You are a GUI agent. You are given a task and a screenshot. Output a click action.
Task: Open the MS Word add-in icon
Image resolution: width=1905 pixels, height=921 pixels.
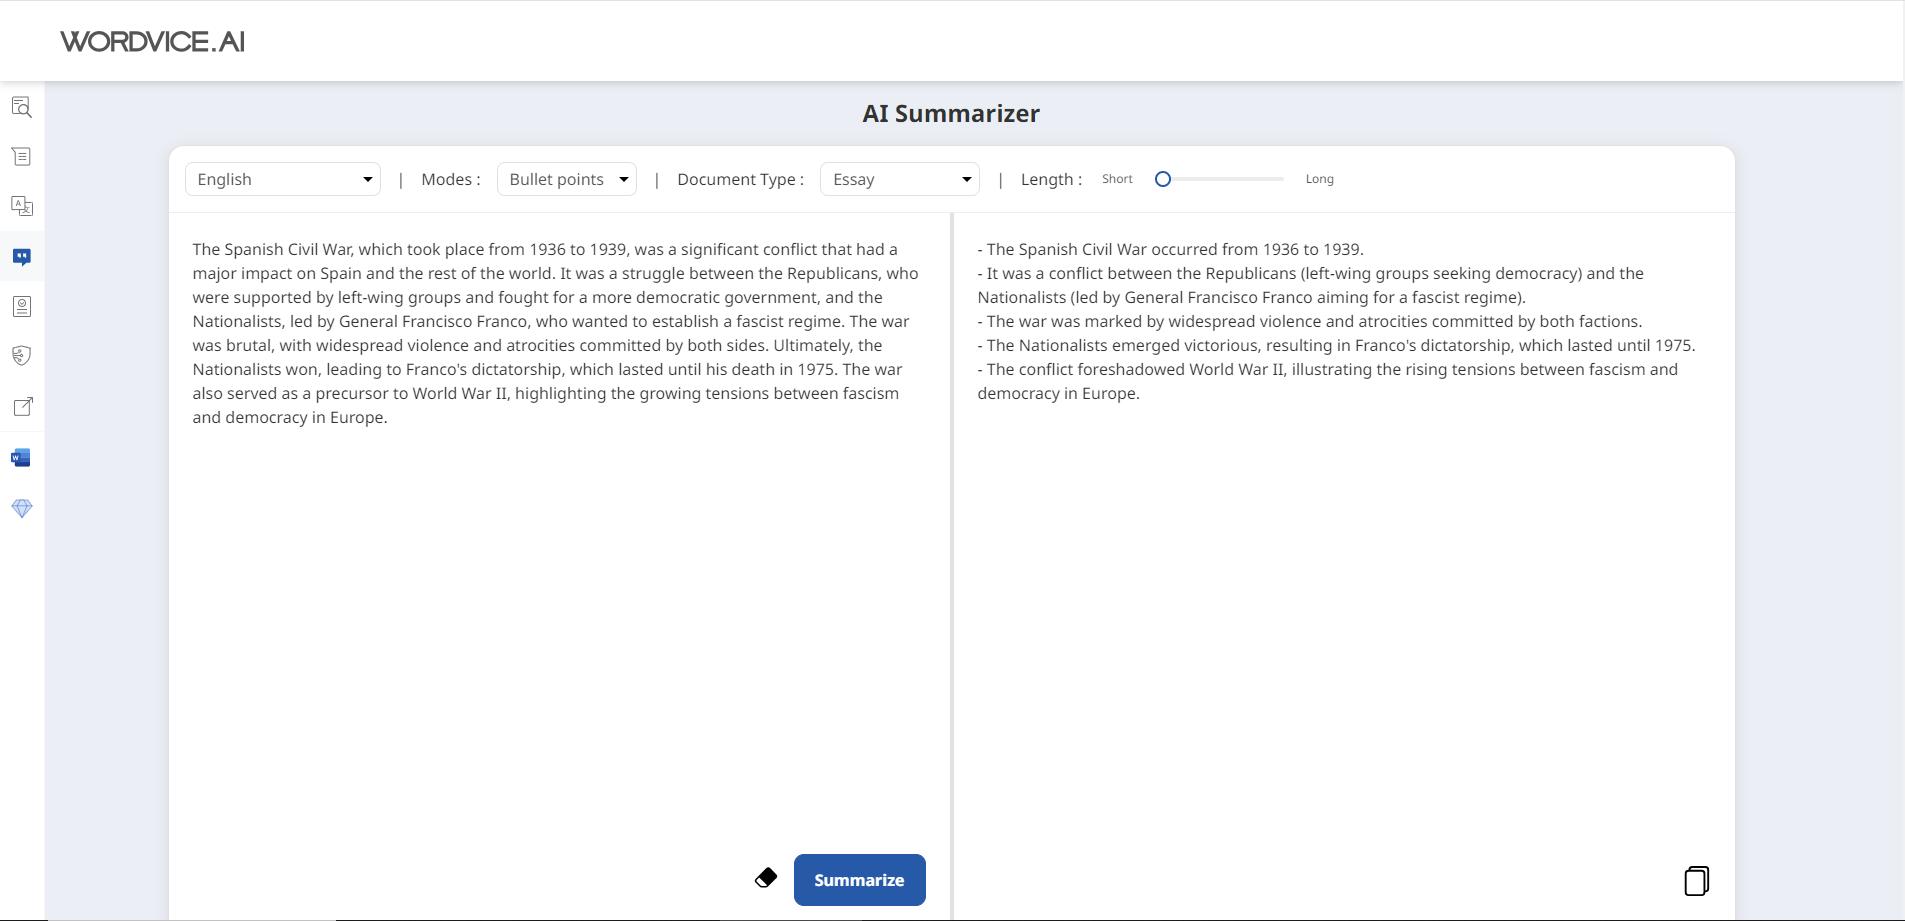tap(22, 457)
